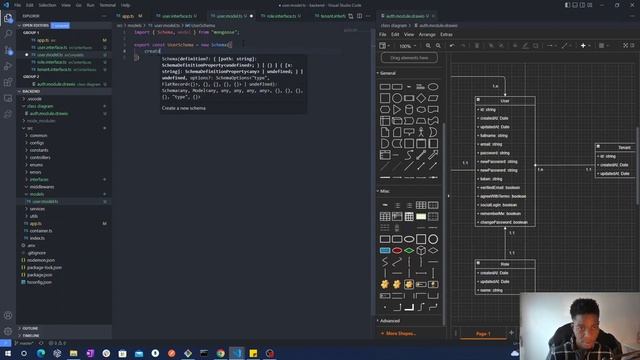Click the shadow icon in draw.io toolbar

536,46
